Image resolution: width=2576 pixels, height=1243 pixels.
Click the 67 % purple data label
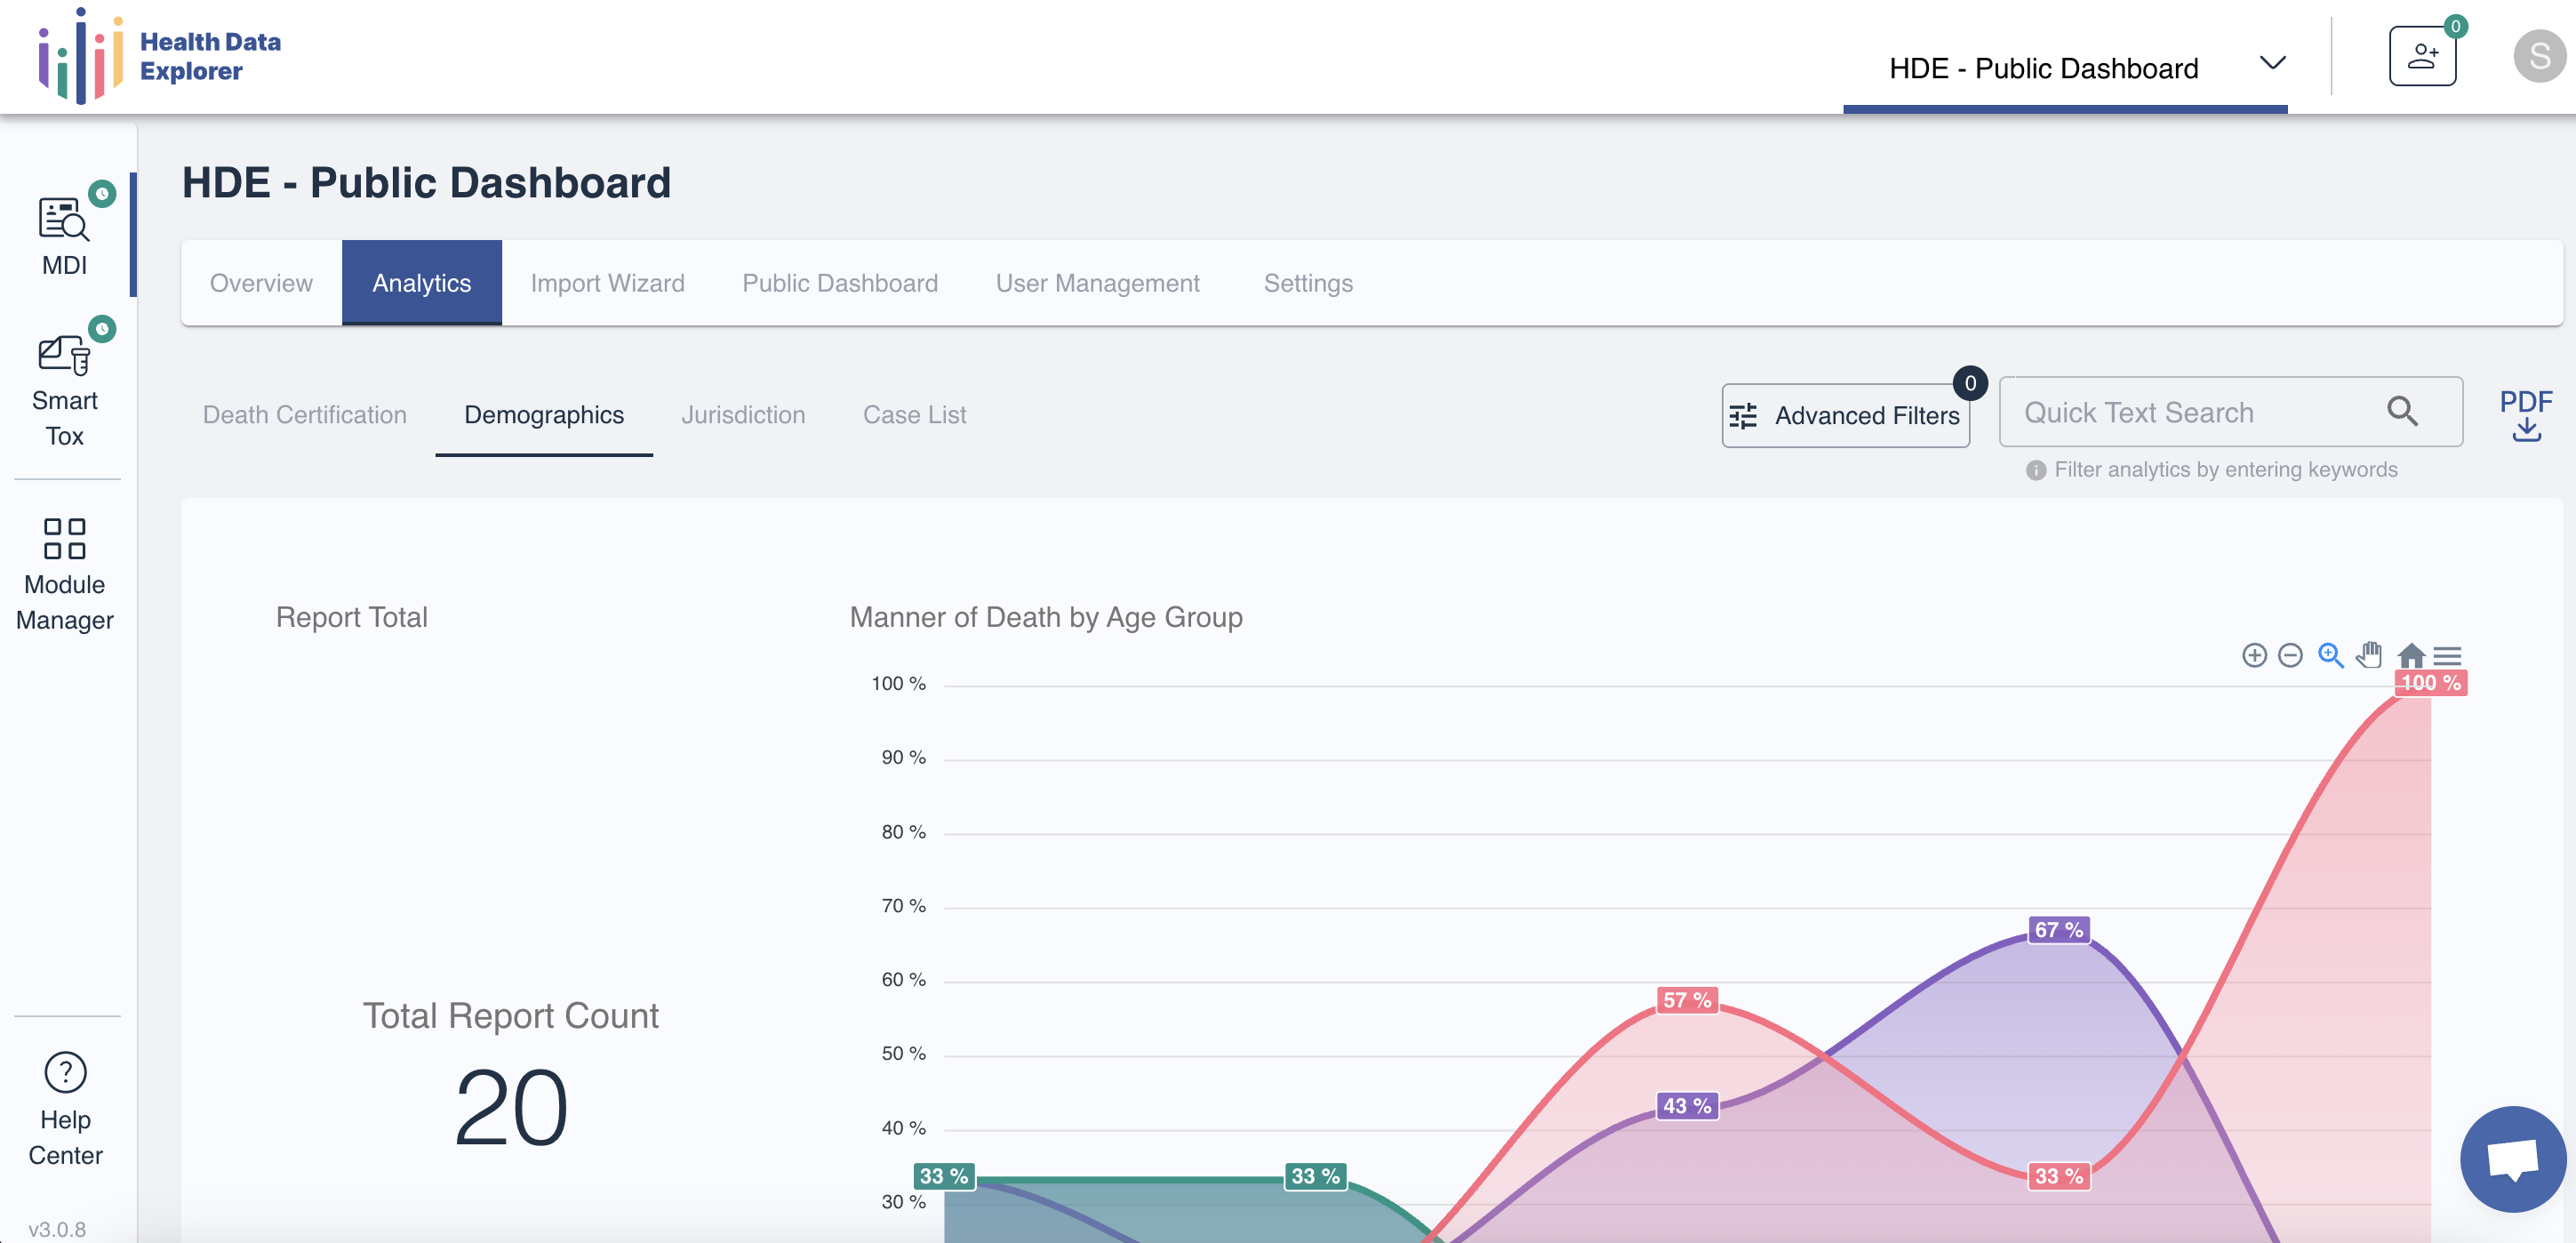click(x=2059, y=930)
